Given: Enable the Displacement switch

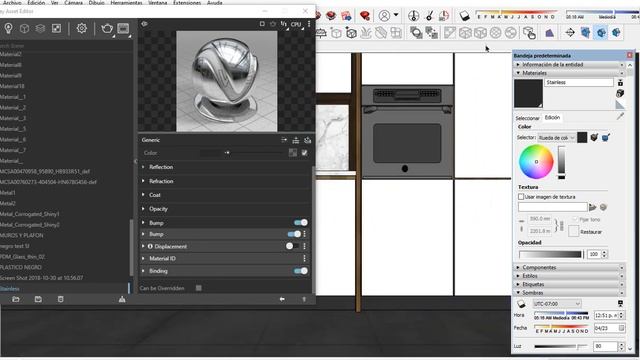Looking at the screenshot, I should (x=292, y=246).
